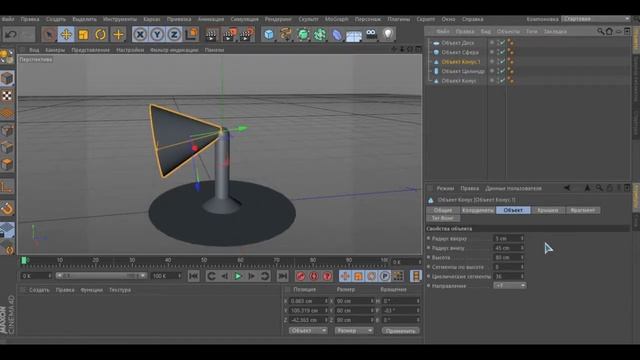
Task: Select the Live Selection arrow tool
Action: pos(49,35)
